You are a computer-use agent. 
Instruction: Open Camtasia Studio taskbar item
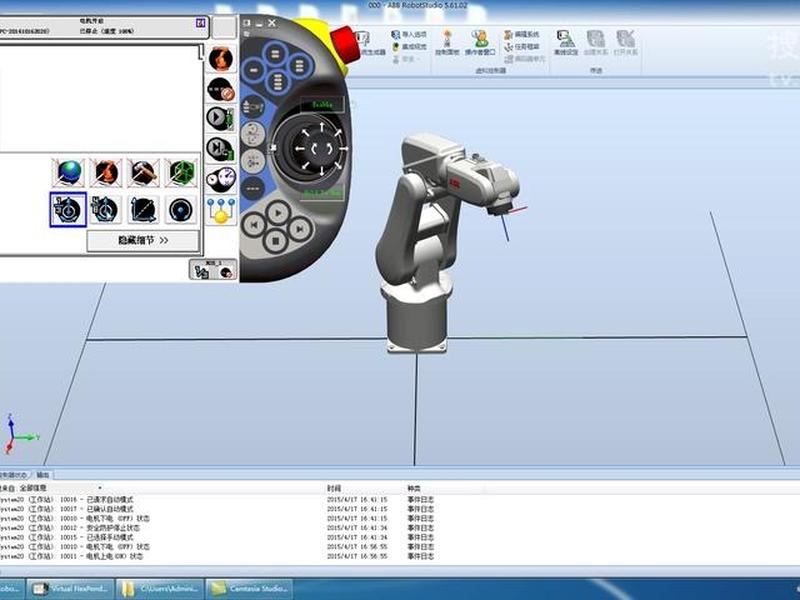coord(250,589)
